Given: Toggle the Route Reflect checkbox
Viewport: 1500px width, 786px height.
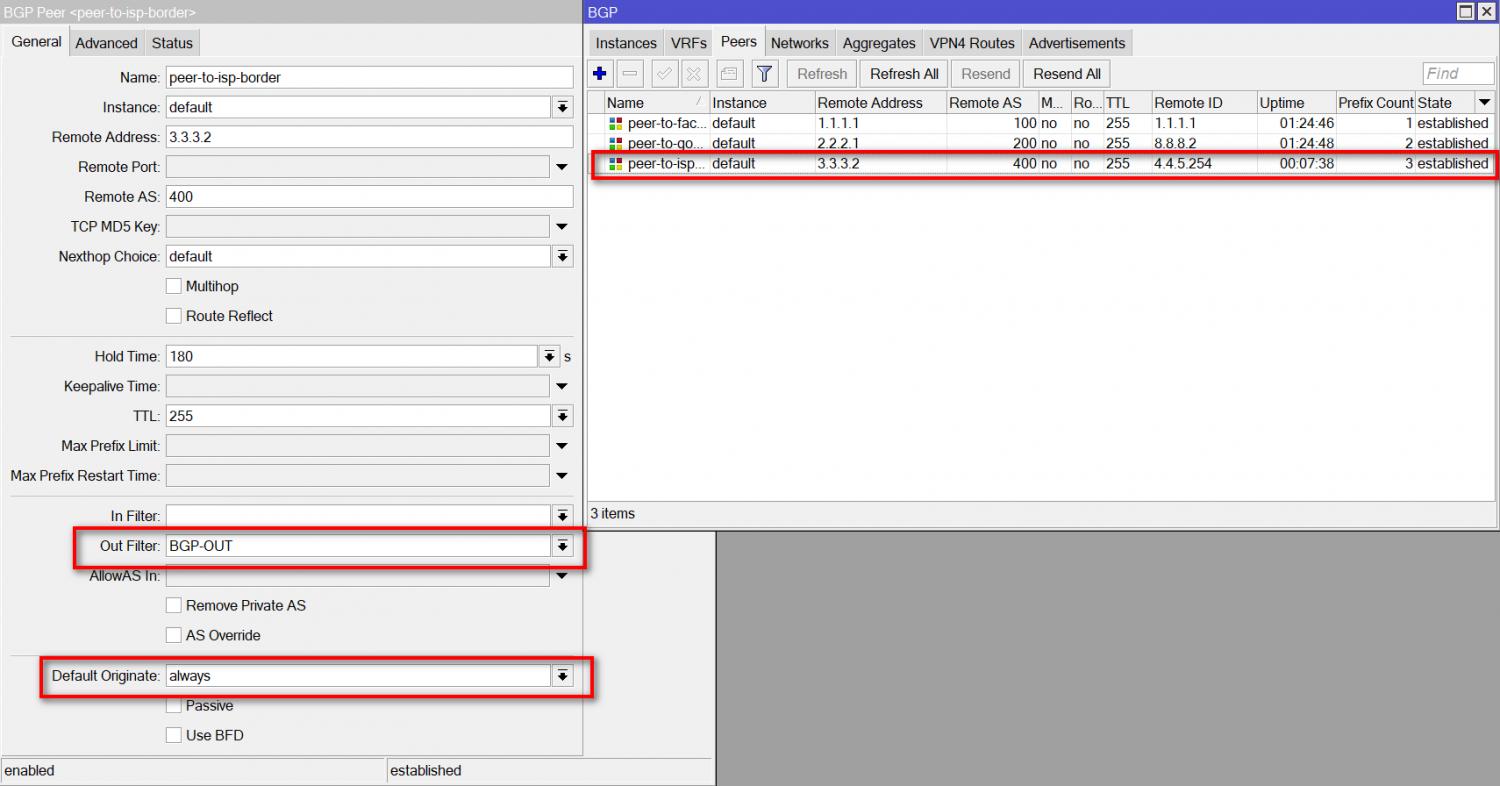Looking at the screenshot, I should (174, 316).
